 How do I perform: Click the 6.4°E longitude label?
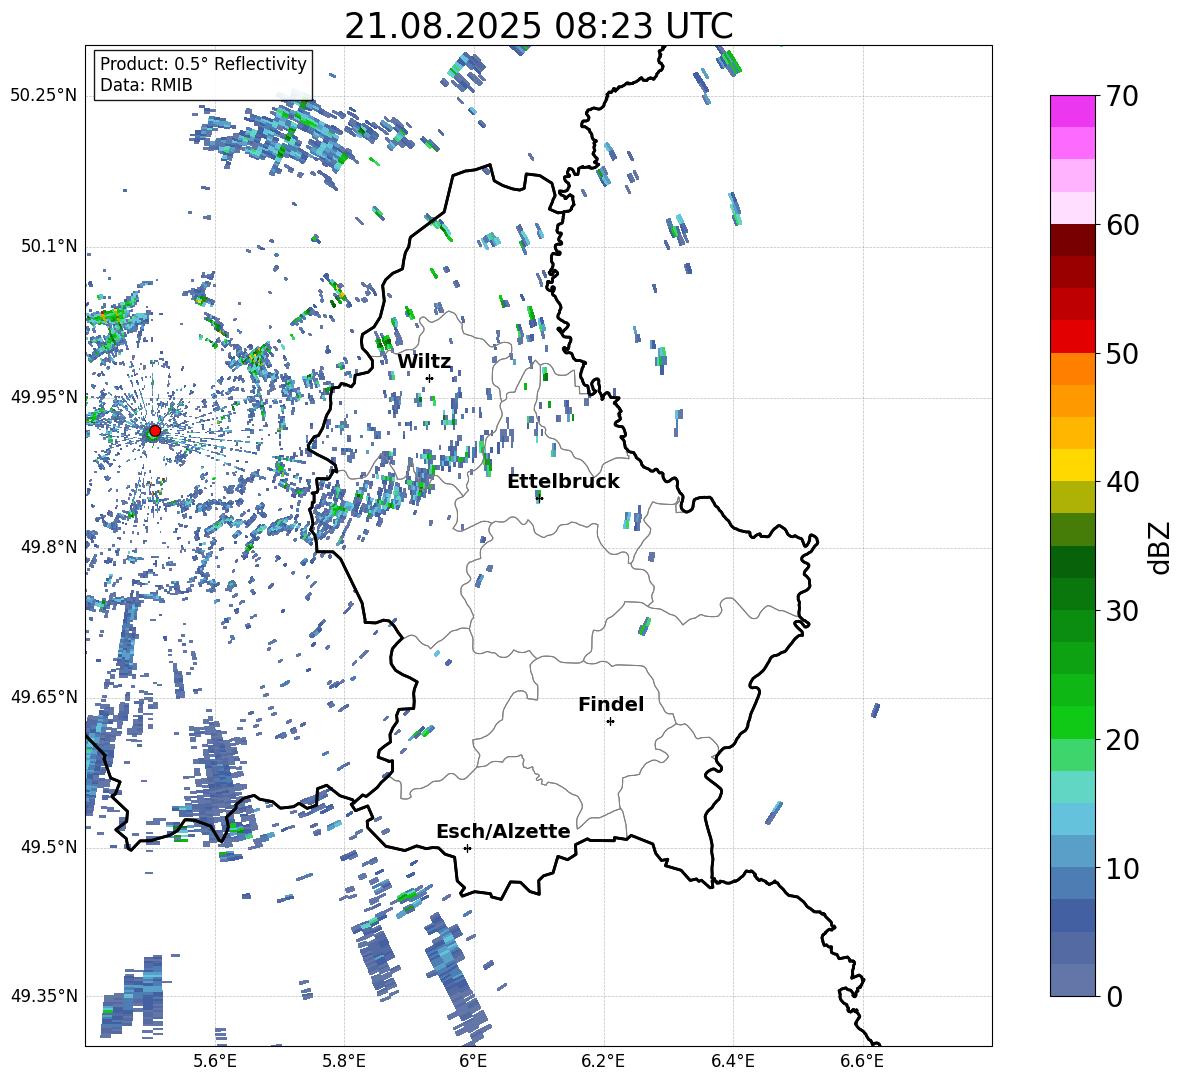(732, 1062)
